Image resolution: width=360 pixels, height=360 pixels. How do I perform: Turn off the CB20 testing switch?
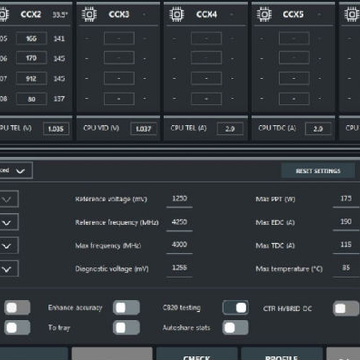click(235, 308)
